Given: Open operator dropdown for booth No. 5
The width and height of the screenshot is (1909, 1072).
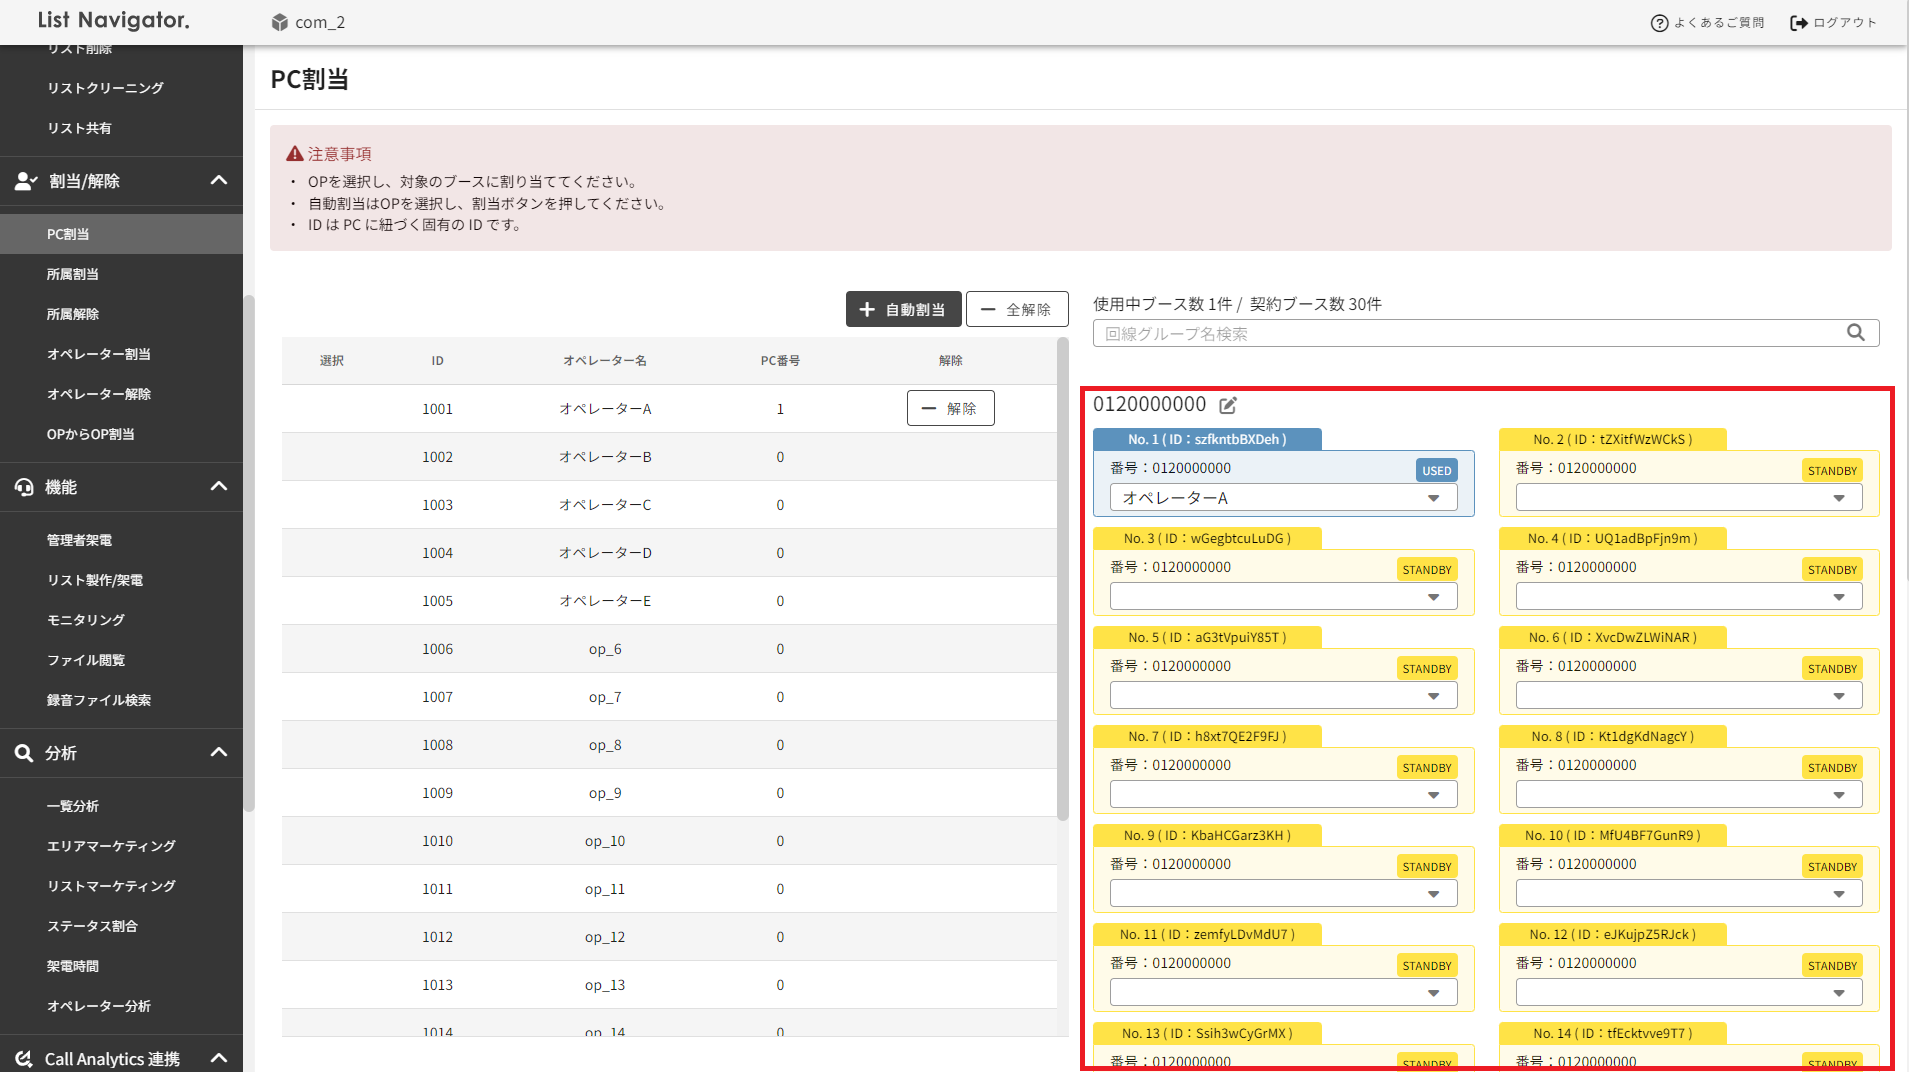Looking at the screenshot, I should (x=1283, y=696).
